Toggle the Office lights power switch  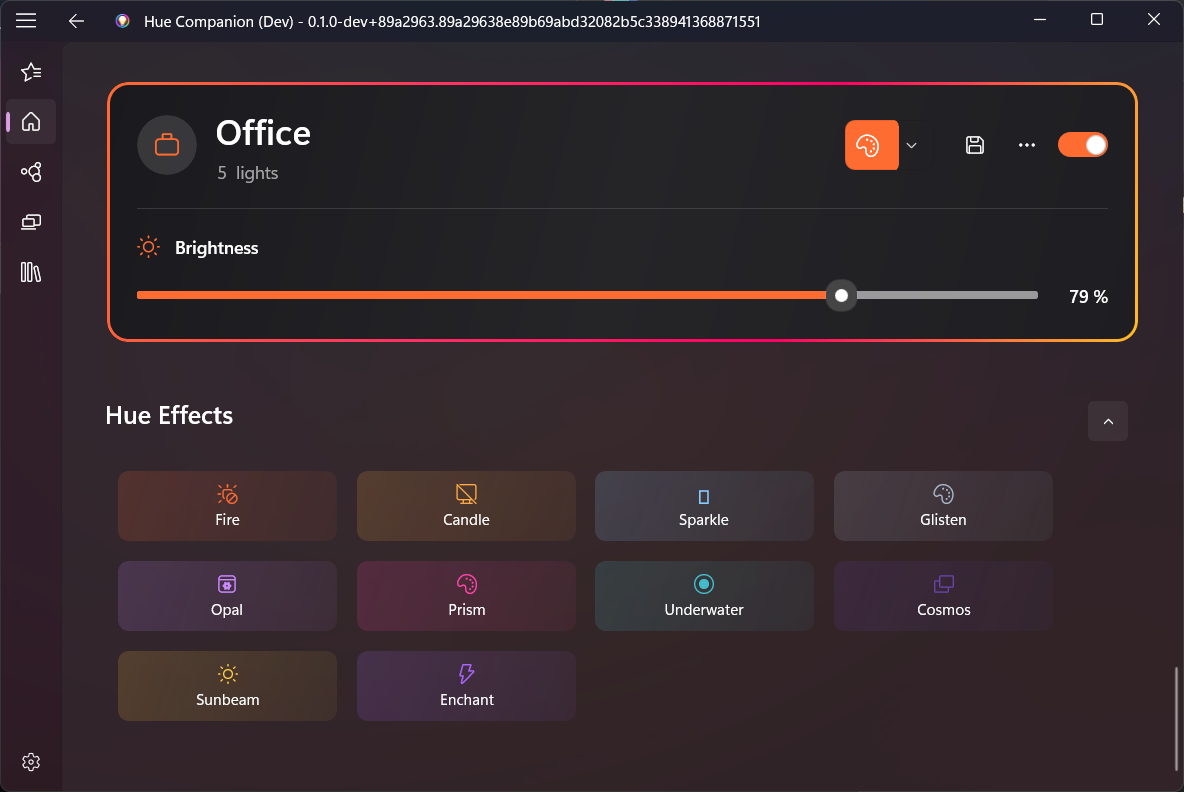coord(1082,145)
